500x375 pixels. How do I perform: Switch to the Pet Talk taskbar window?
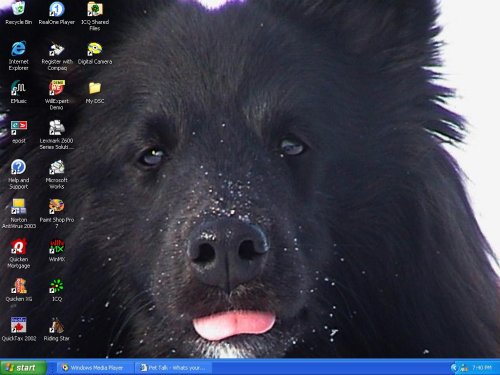(x=173, y=368)
